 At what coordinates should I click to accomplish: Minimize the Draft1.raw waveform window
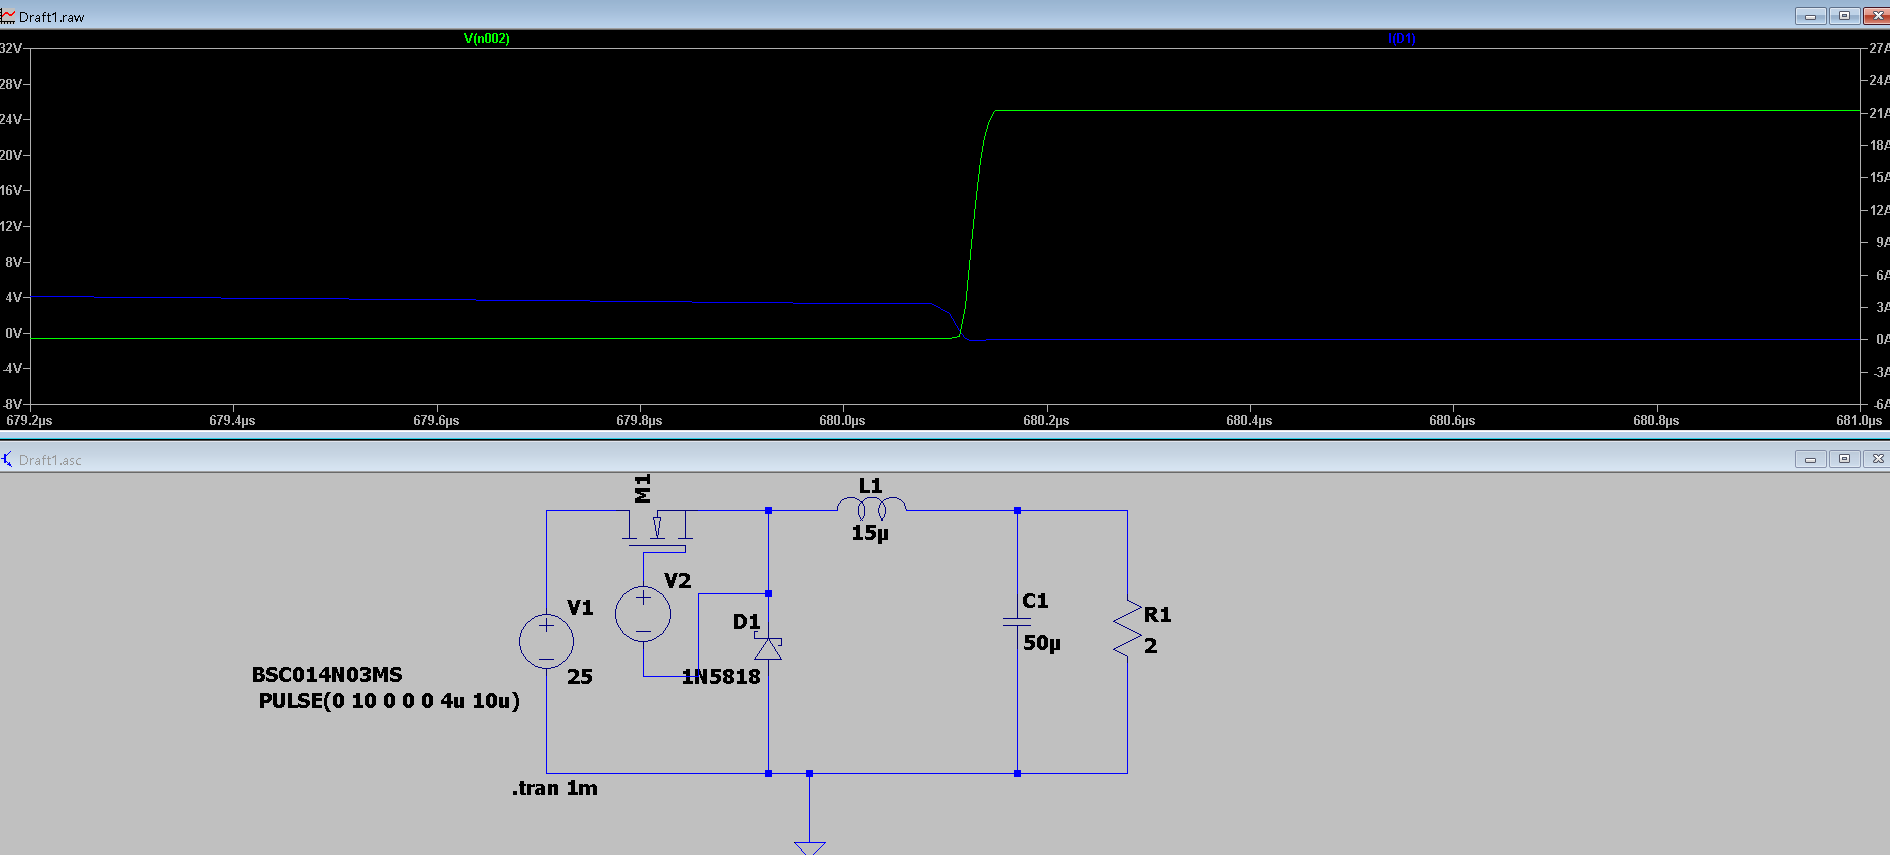coord(1810,16)
